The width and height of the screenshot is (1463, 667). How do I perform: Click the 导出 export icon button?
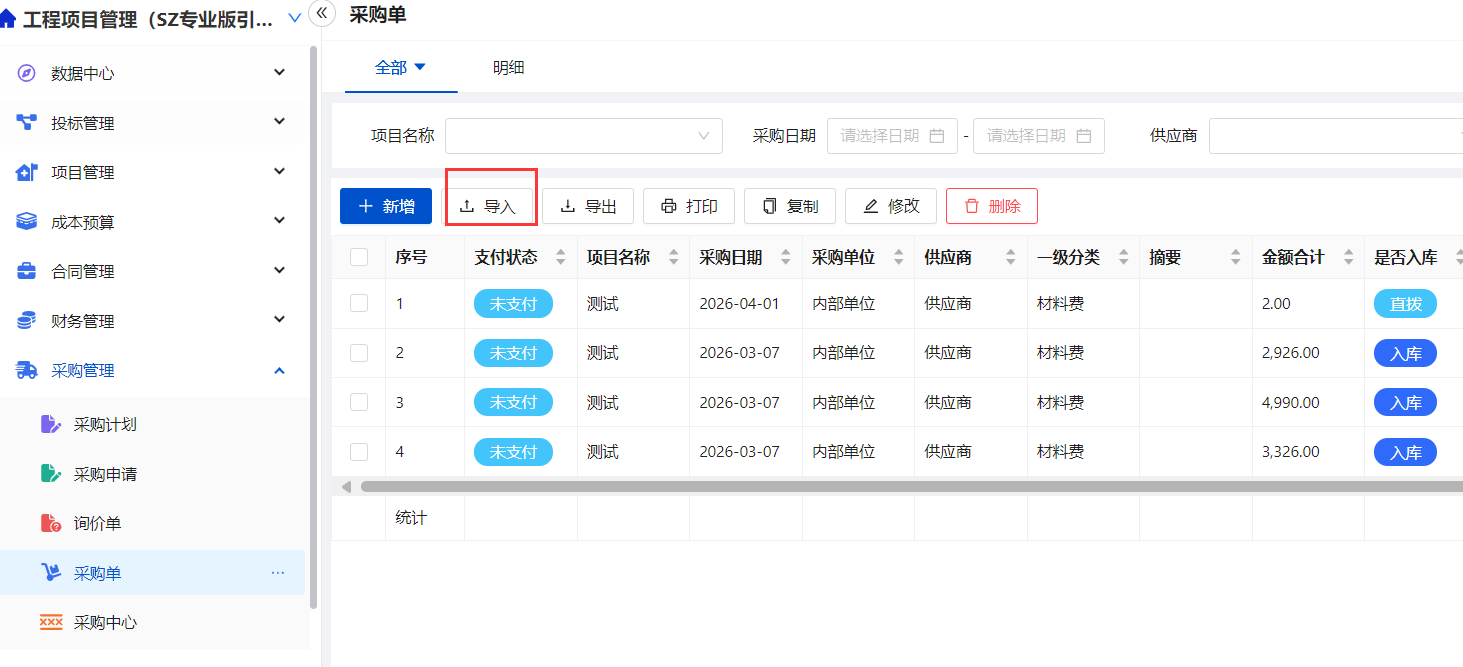(569, 206)
